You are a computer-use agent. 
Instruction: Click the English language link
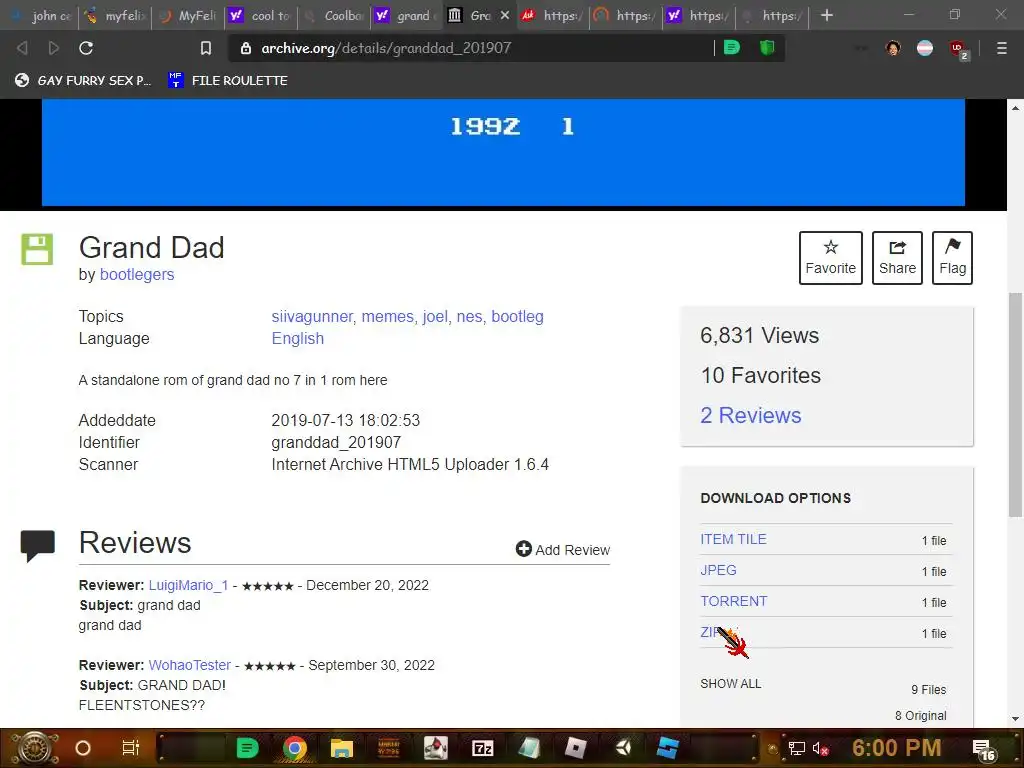[298, 338]
